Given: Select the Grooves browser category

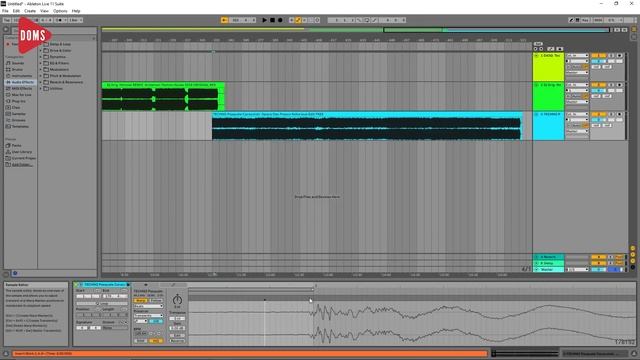Looking at the screenshot, I should (18, 120).
